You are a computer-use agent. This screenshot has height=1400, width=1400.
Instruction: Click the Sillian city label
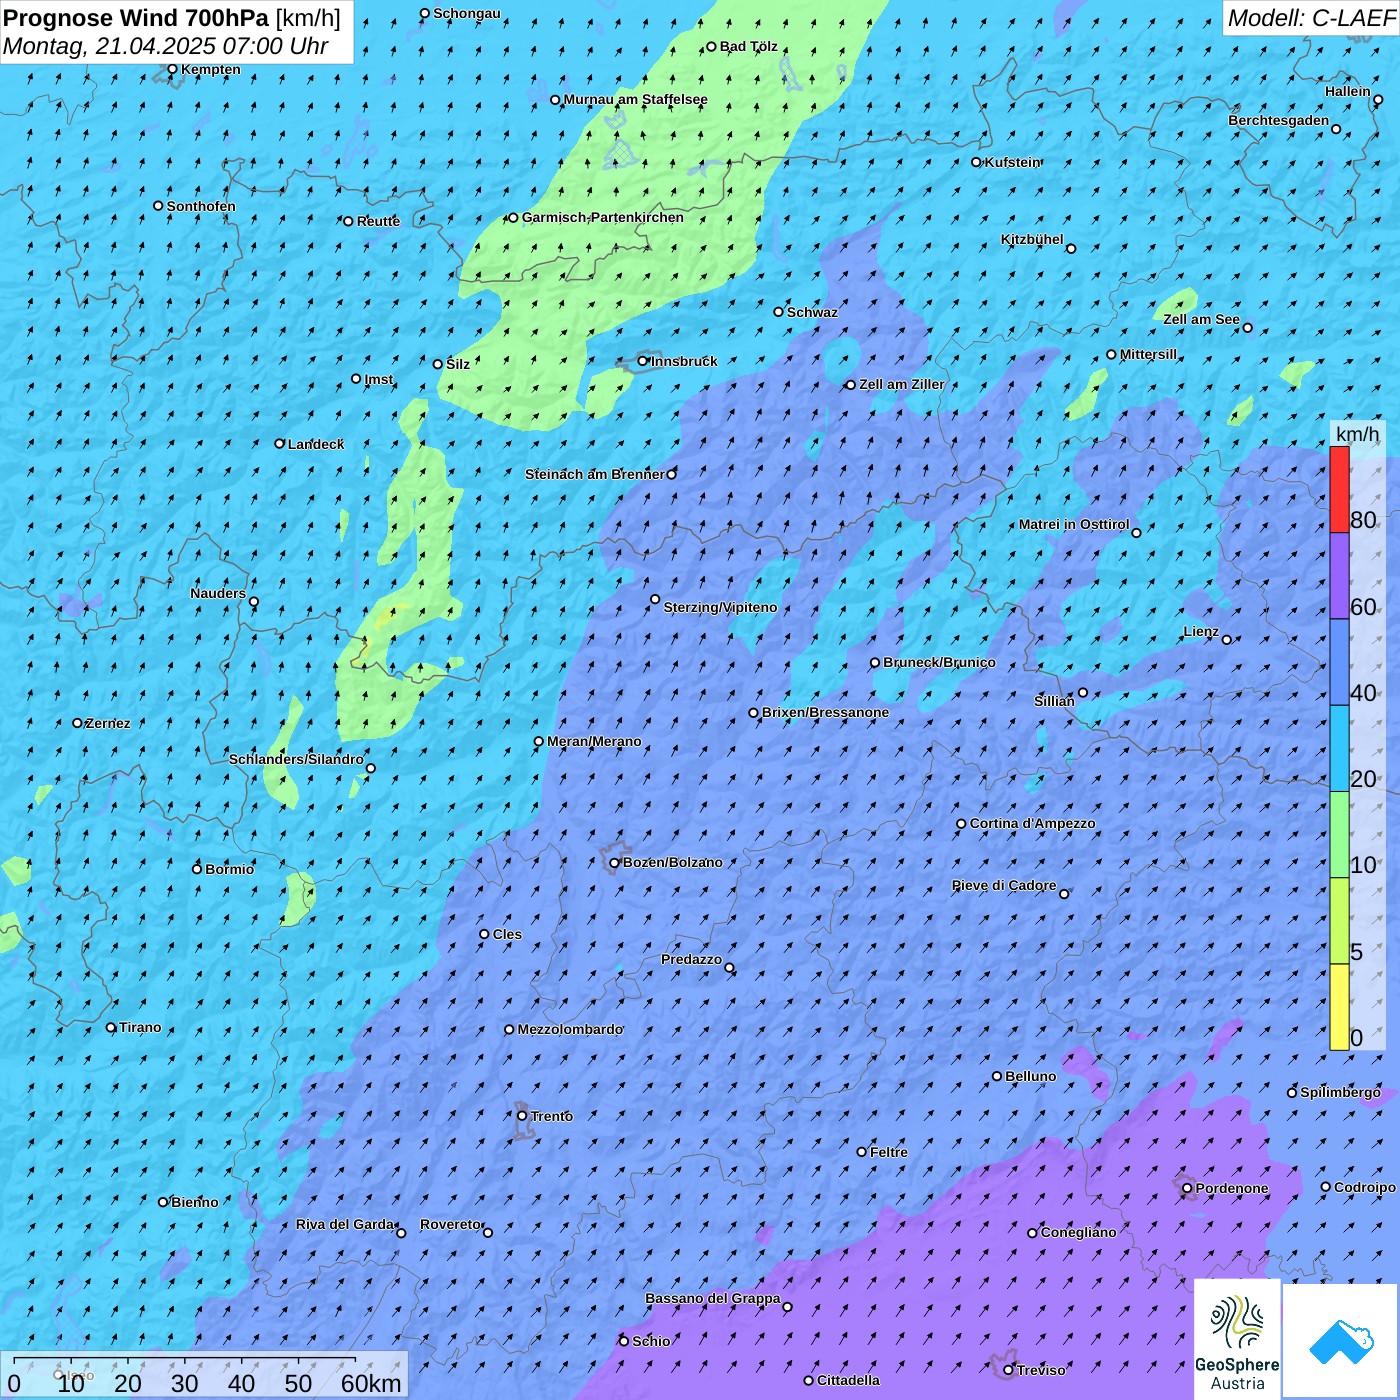pyautogui.click(x=1054, y=701)
